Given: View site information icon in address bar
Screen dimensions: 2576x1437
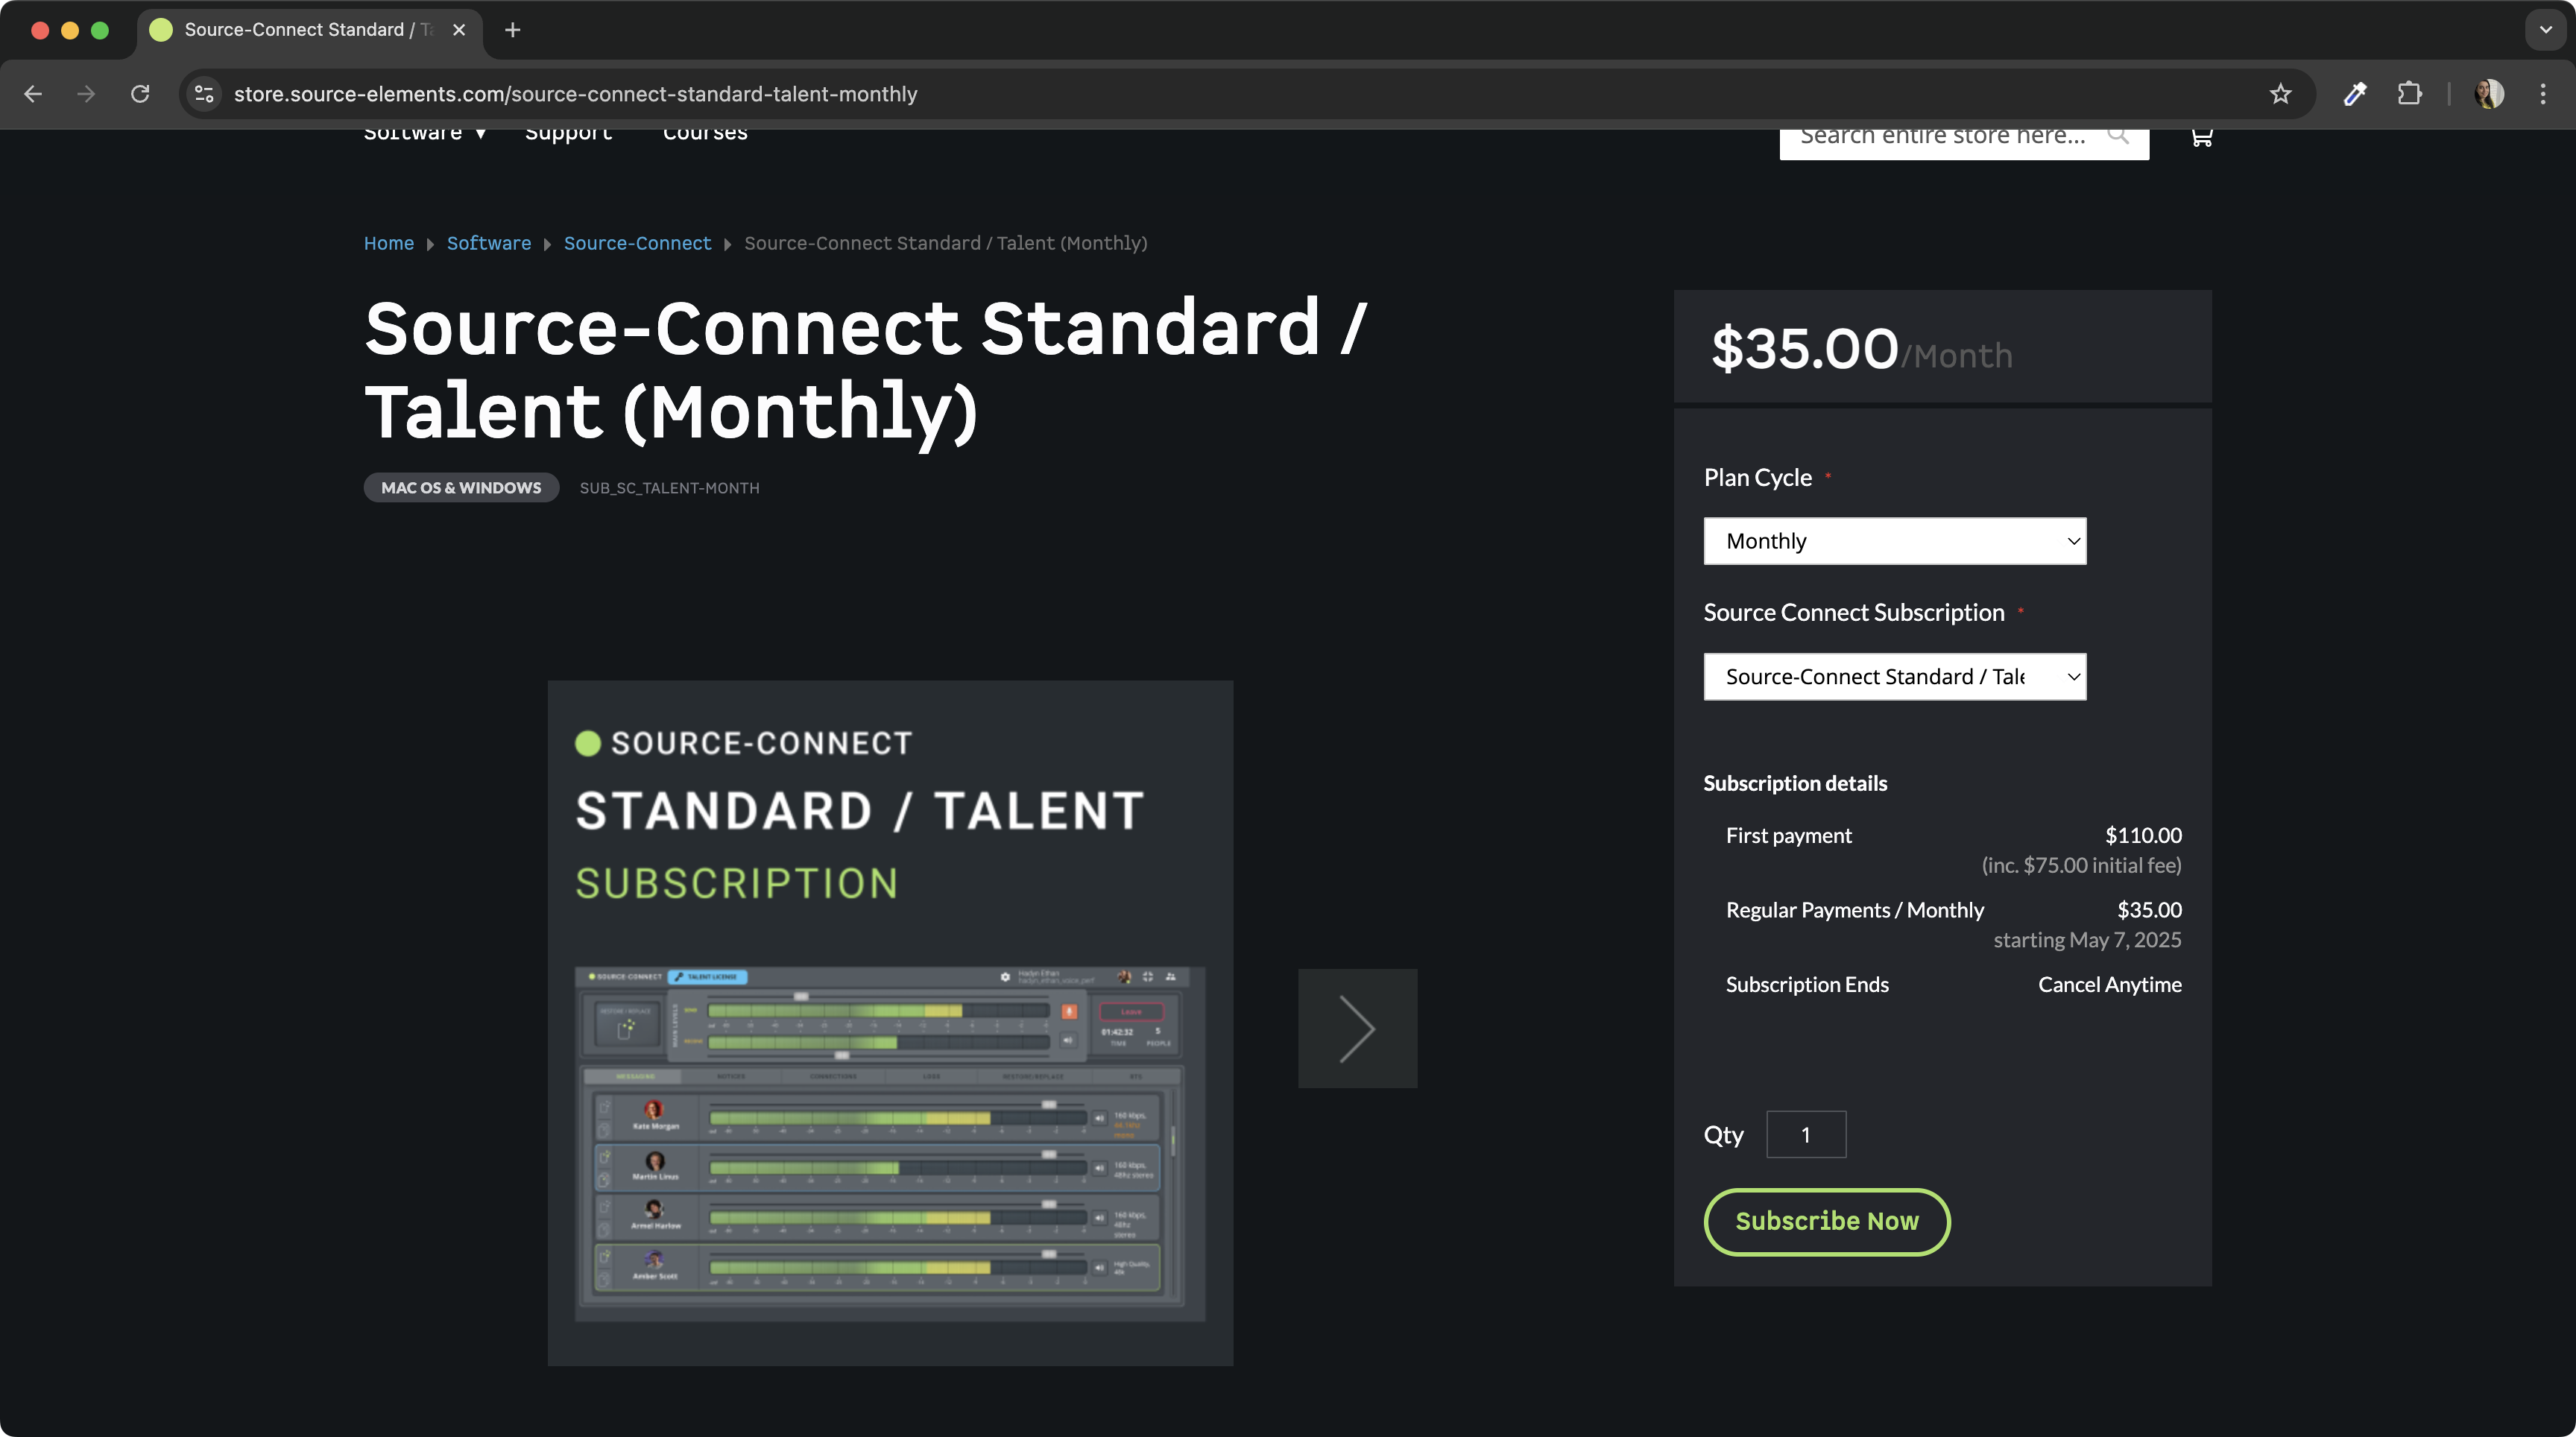Looking at the screenshot, I should click(204, 94).
